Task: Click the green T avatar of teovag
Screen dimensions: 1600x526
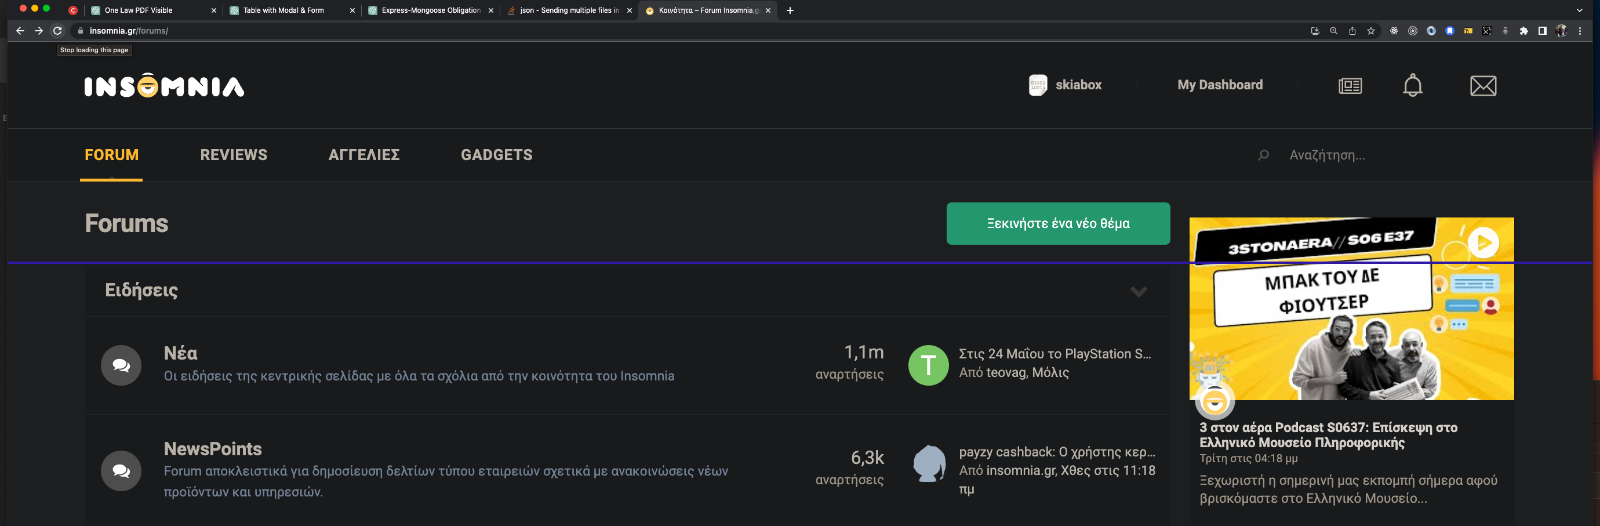Action: point(928,365)
